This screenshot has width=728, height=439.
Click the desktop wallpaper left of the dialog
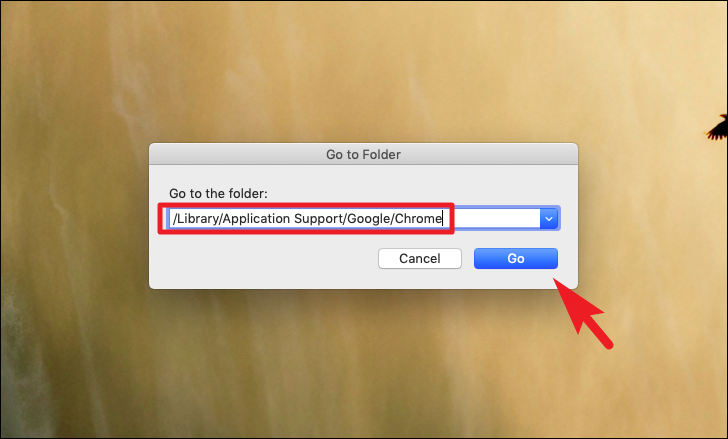pos(74,216)
